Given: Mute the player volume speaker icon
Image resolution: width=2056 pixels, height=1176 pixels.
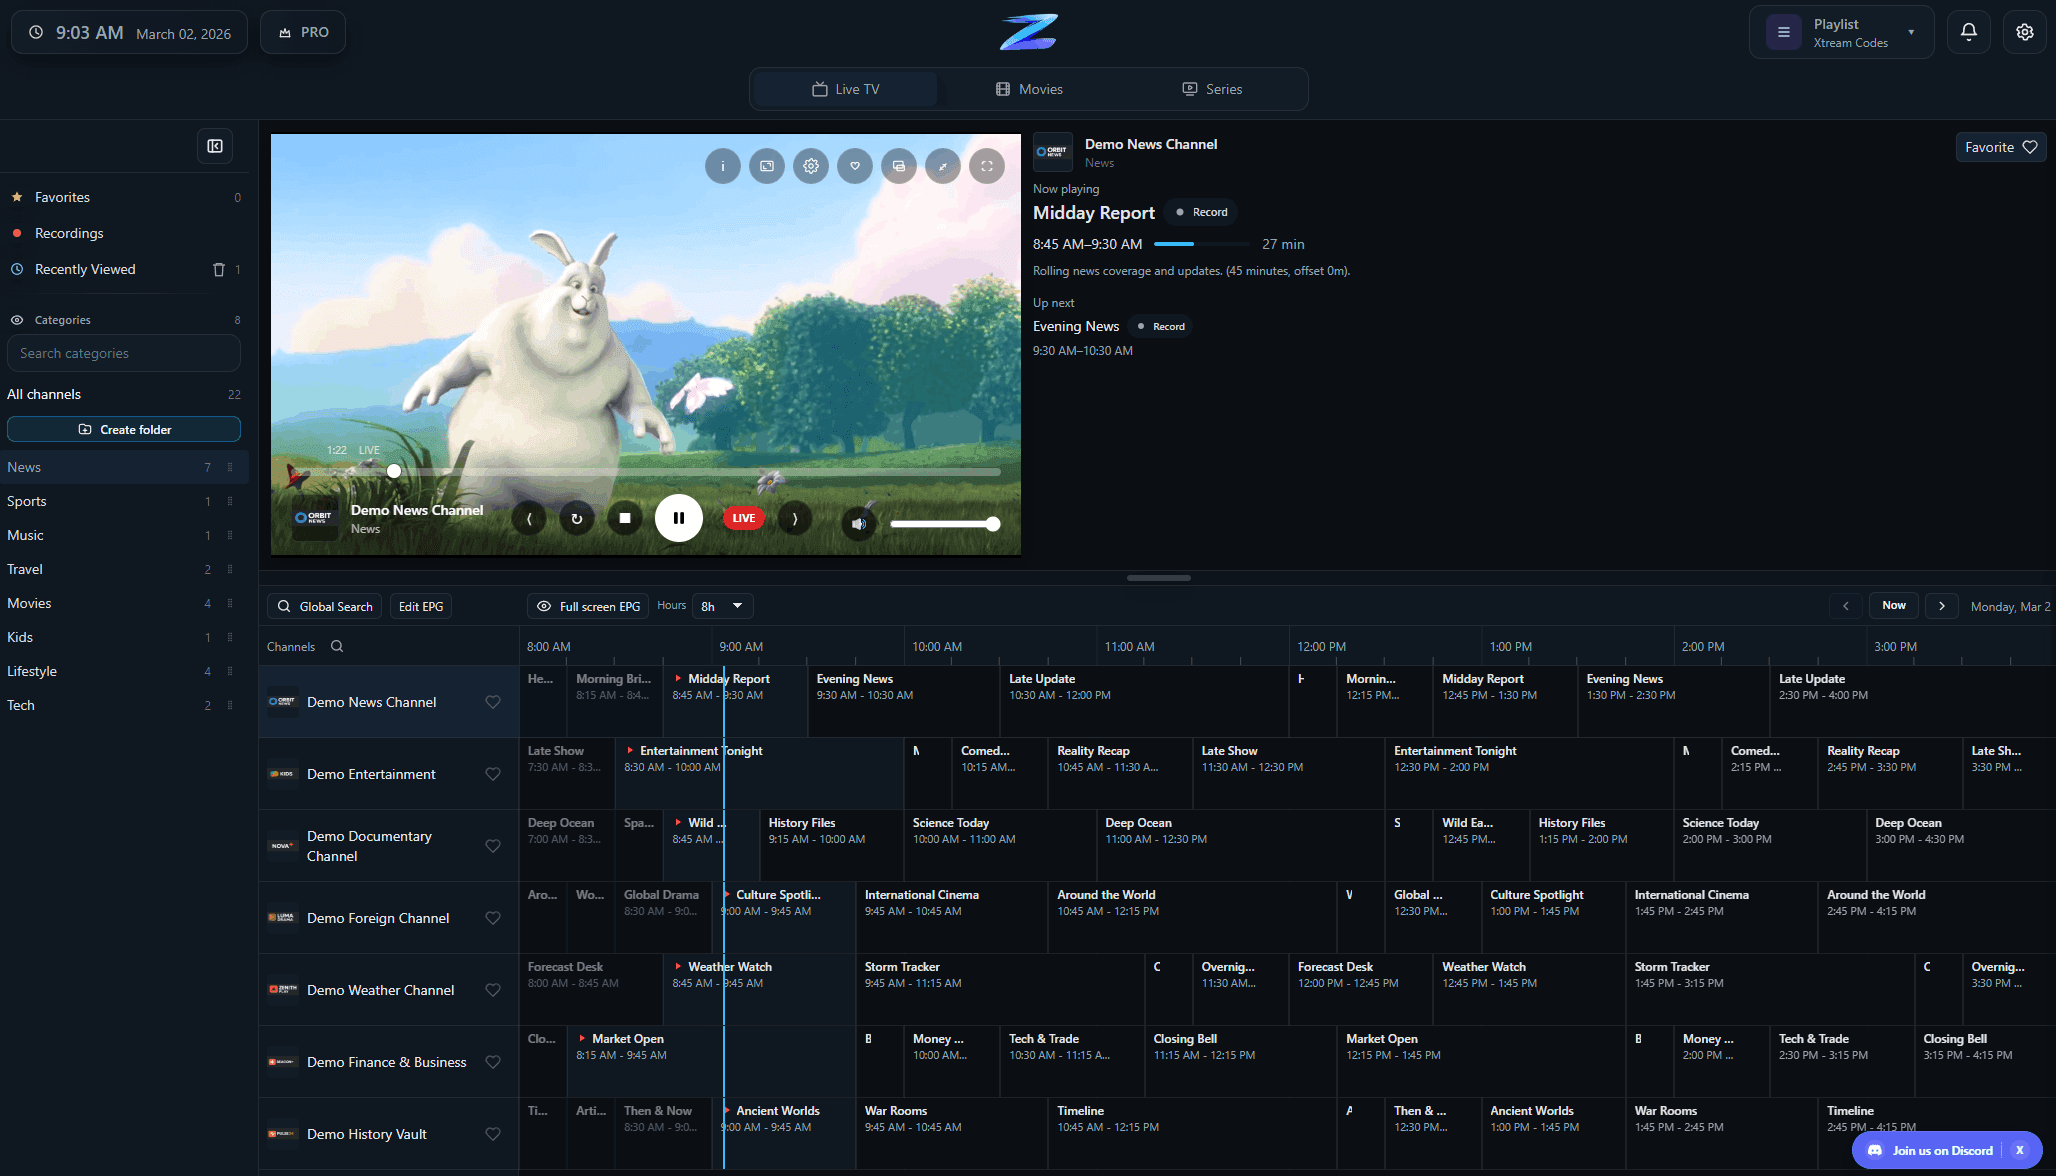Looking at the screenshot, I should pos(858,522).
